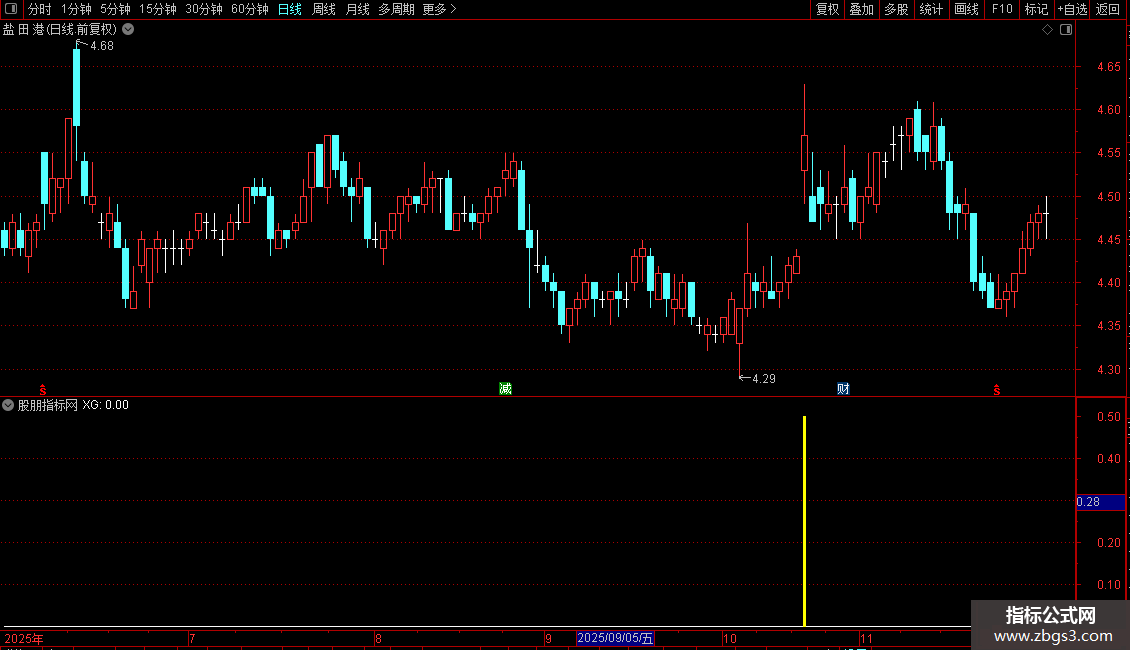This screenshot has width=1130, height=650.
Task: Click the 返回 back button
Action: 1108,9
